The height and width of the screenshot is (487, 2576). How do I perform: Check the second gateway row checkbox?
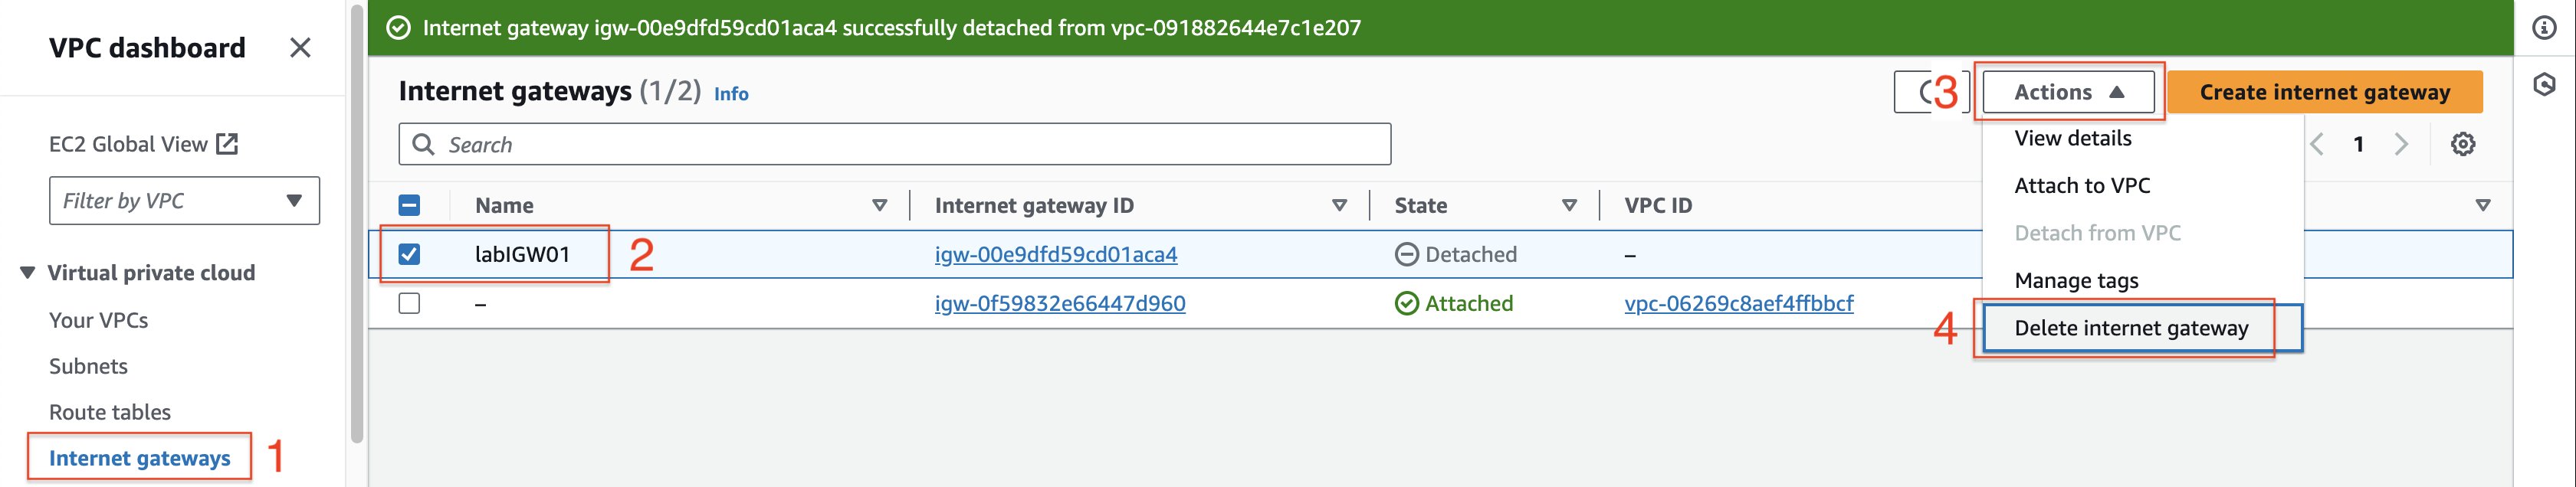coord(409,303)
